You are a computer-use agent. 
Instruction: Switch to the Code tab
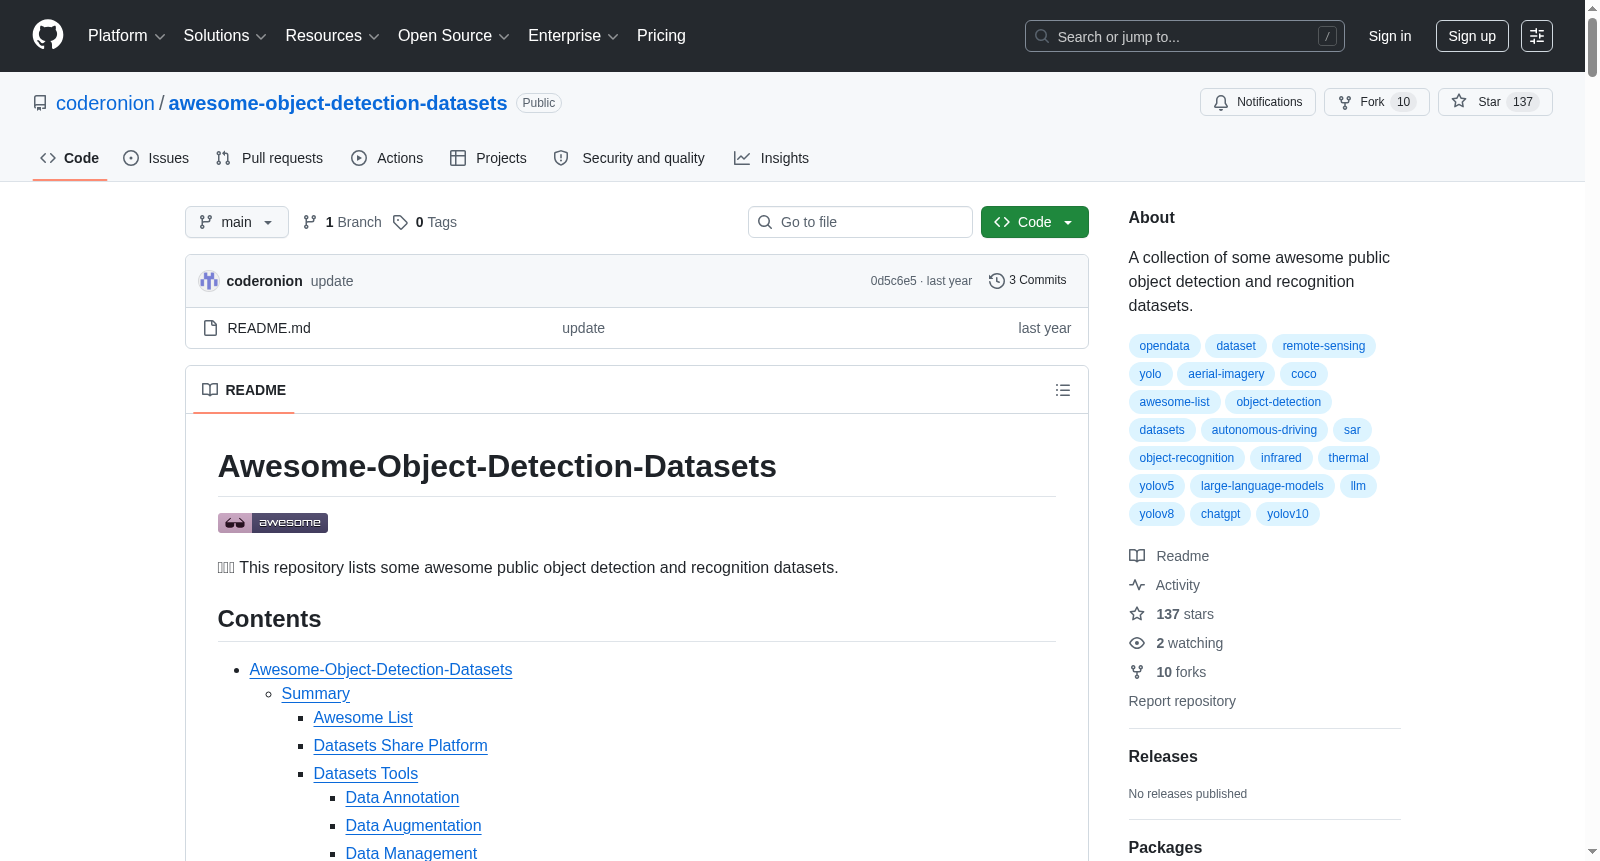(x=70, y=158)
